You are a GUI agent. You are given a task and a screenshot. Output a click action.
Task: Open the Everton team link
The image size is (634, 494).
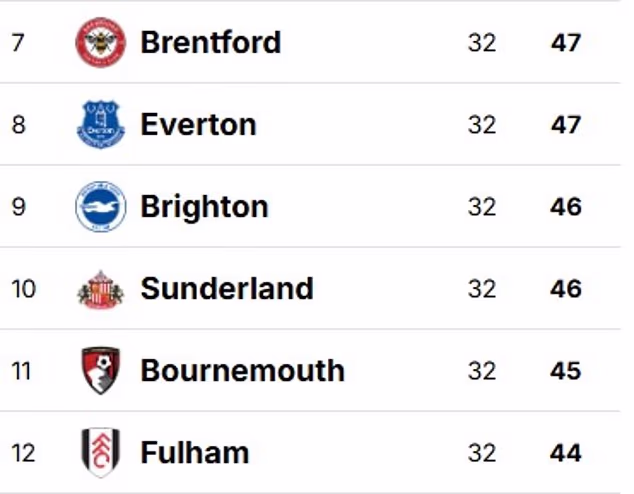198,125
